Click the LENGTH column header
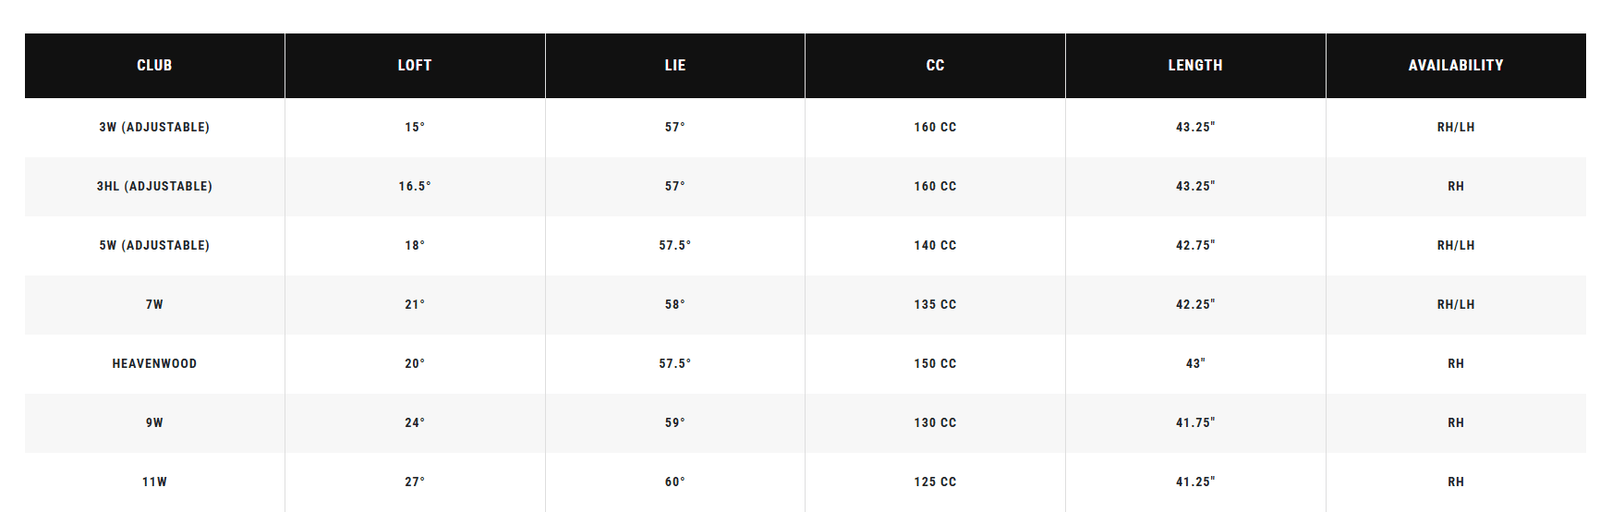This screenshot has height=527, width=1600. [x=1195, y=65]
